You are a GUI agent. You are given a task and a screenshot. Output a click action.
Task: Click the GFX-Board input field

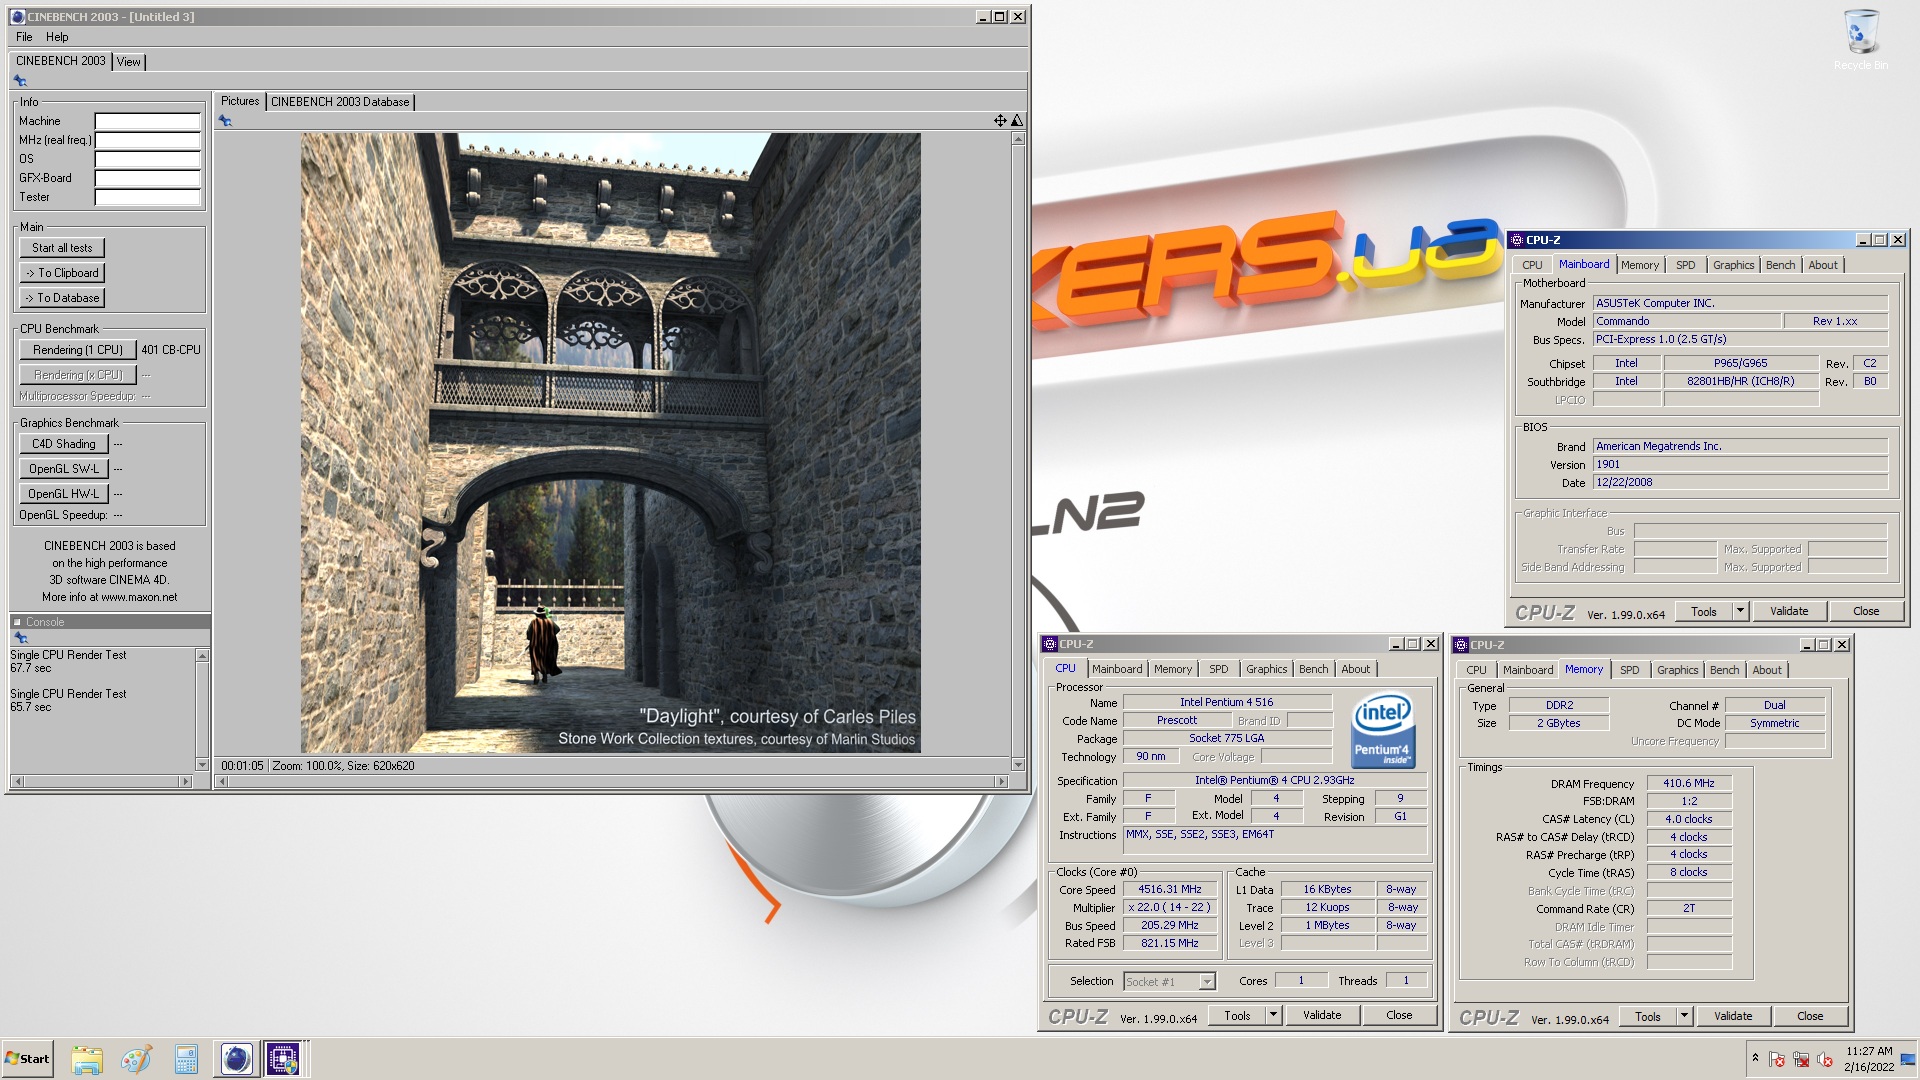pos(148,178)
